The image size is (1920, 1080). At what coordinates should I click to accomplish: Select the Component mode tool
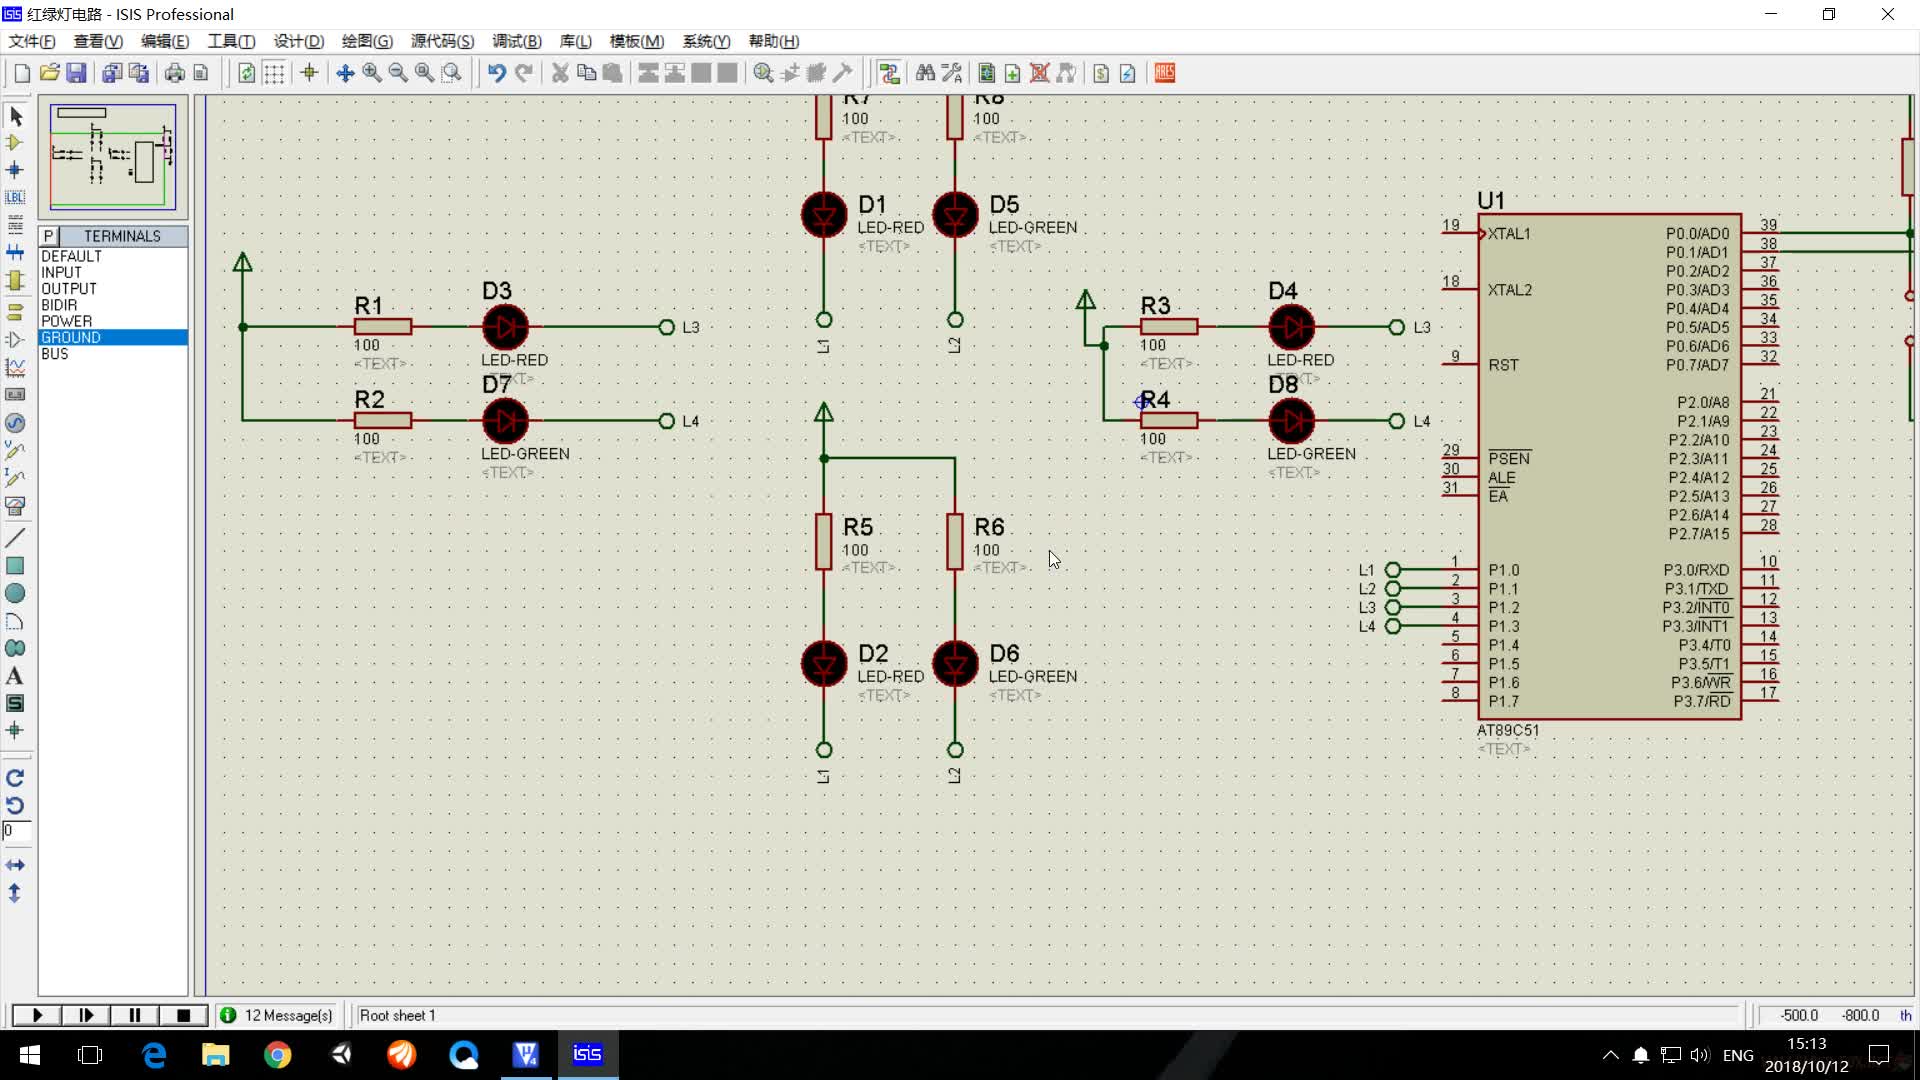[x=15, y=143]
